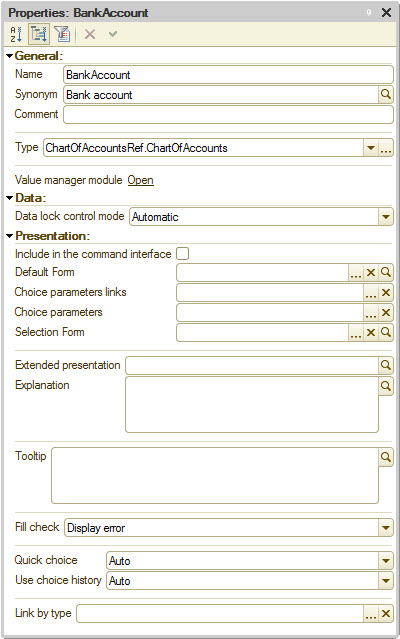Expand the Data lock control mode dropdown
Image resolution: width=400 pixels, height=639 pixels.
386,217
